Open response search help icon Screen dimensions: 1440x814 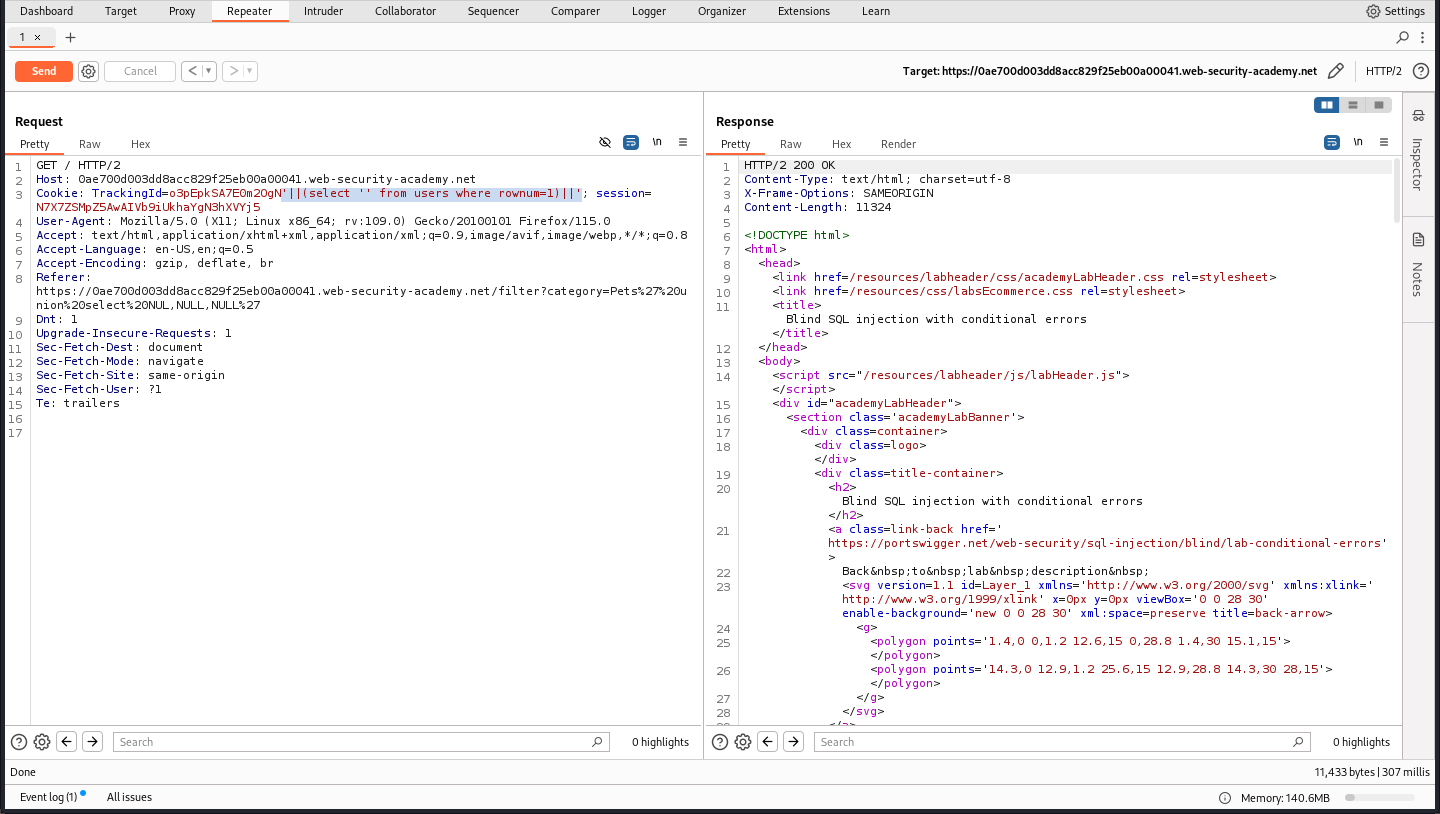pyautogui.click(x=720, y=742)
